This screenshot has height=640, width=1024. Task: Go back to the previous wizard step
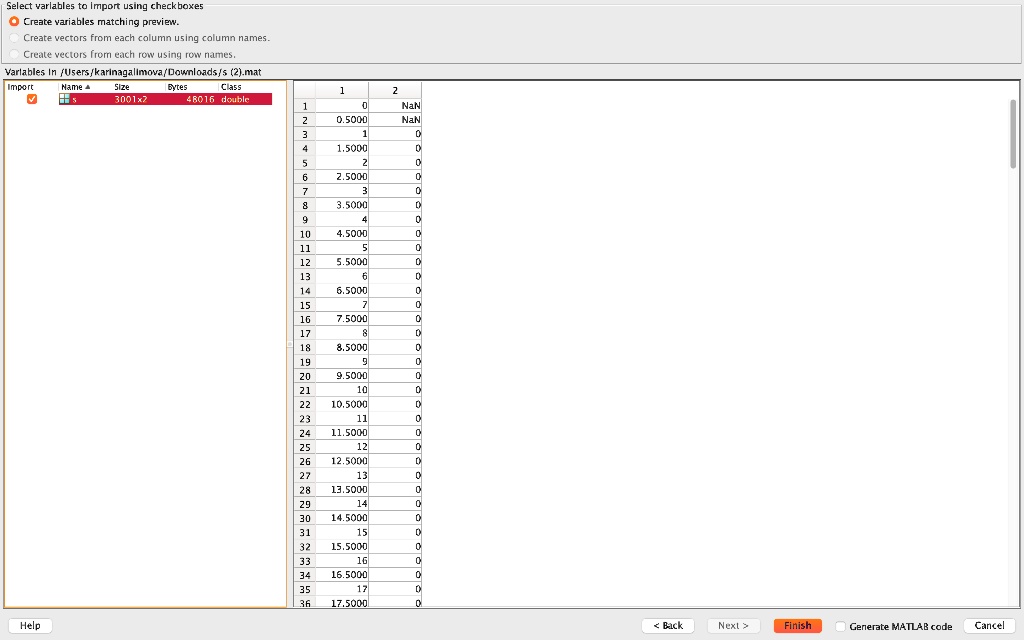(x=667, y=625)
